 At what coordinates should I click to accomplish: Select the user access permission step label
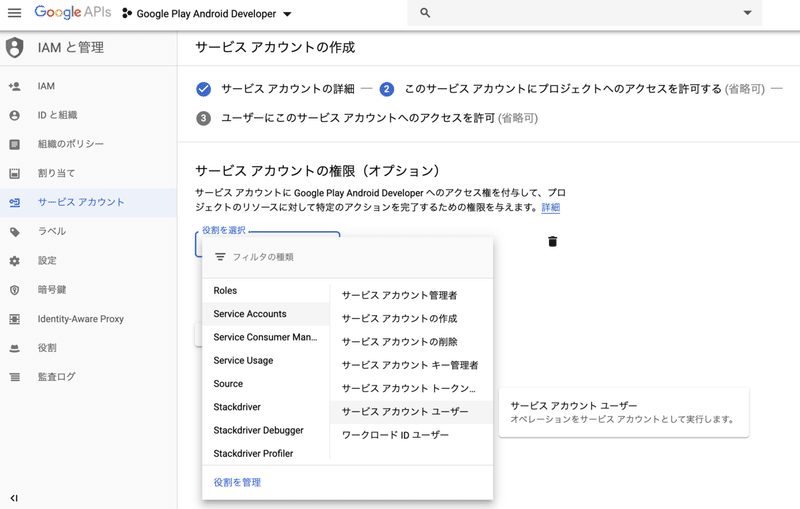pos(379,118)
